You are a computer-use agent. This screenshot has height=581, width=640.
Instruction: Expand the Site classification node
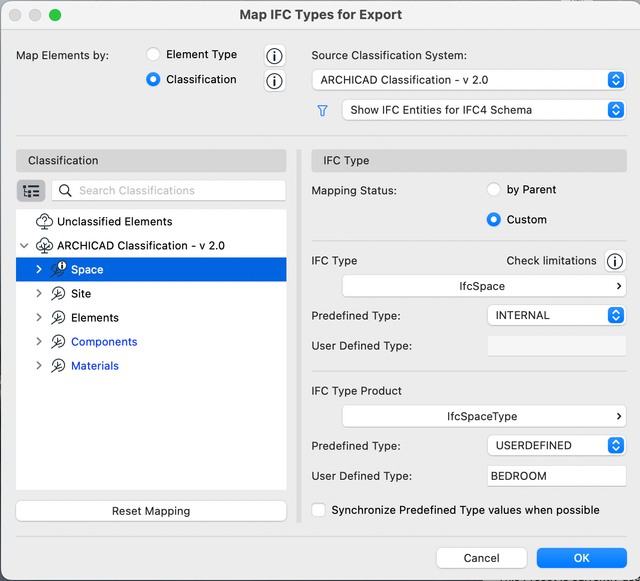click(x=39, y=294)
